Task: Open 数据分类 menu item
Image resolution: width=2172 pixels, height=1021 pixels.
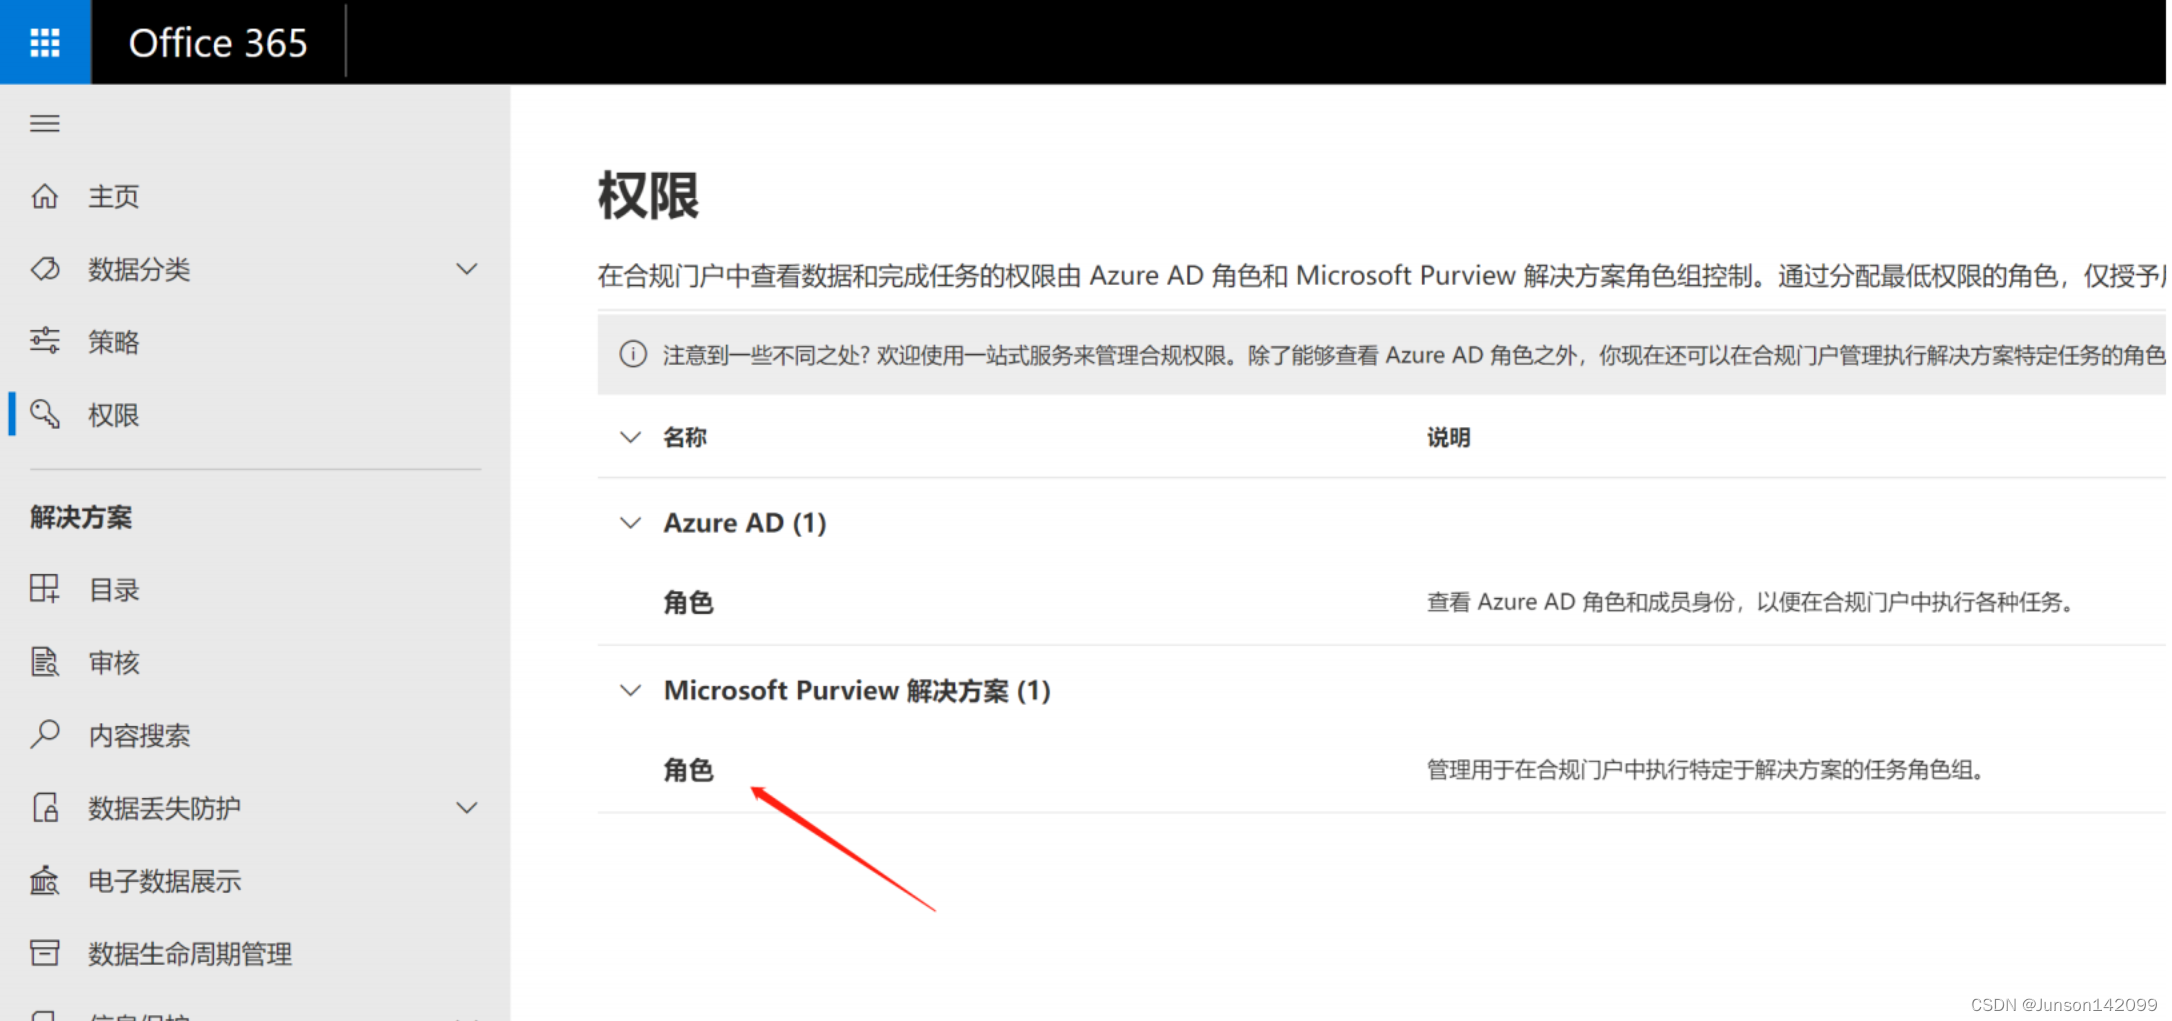Action: (139, 269)
